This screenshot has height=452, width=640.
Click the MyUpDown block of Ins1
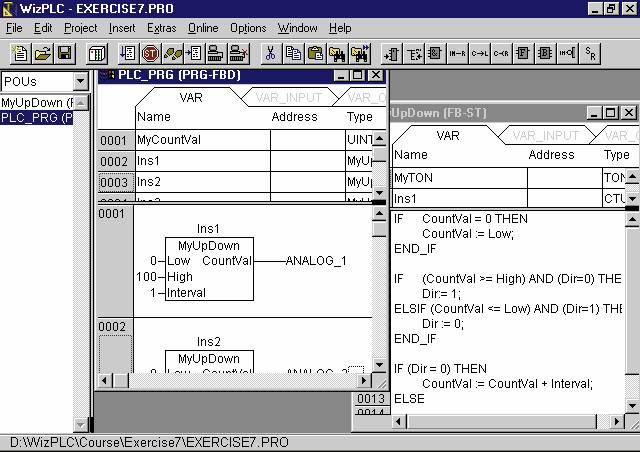point(209,269)
